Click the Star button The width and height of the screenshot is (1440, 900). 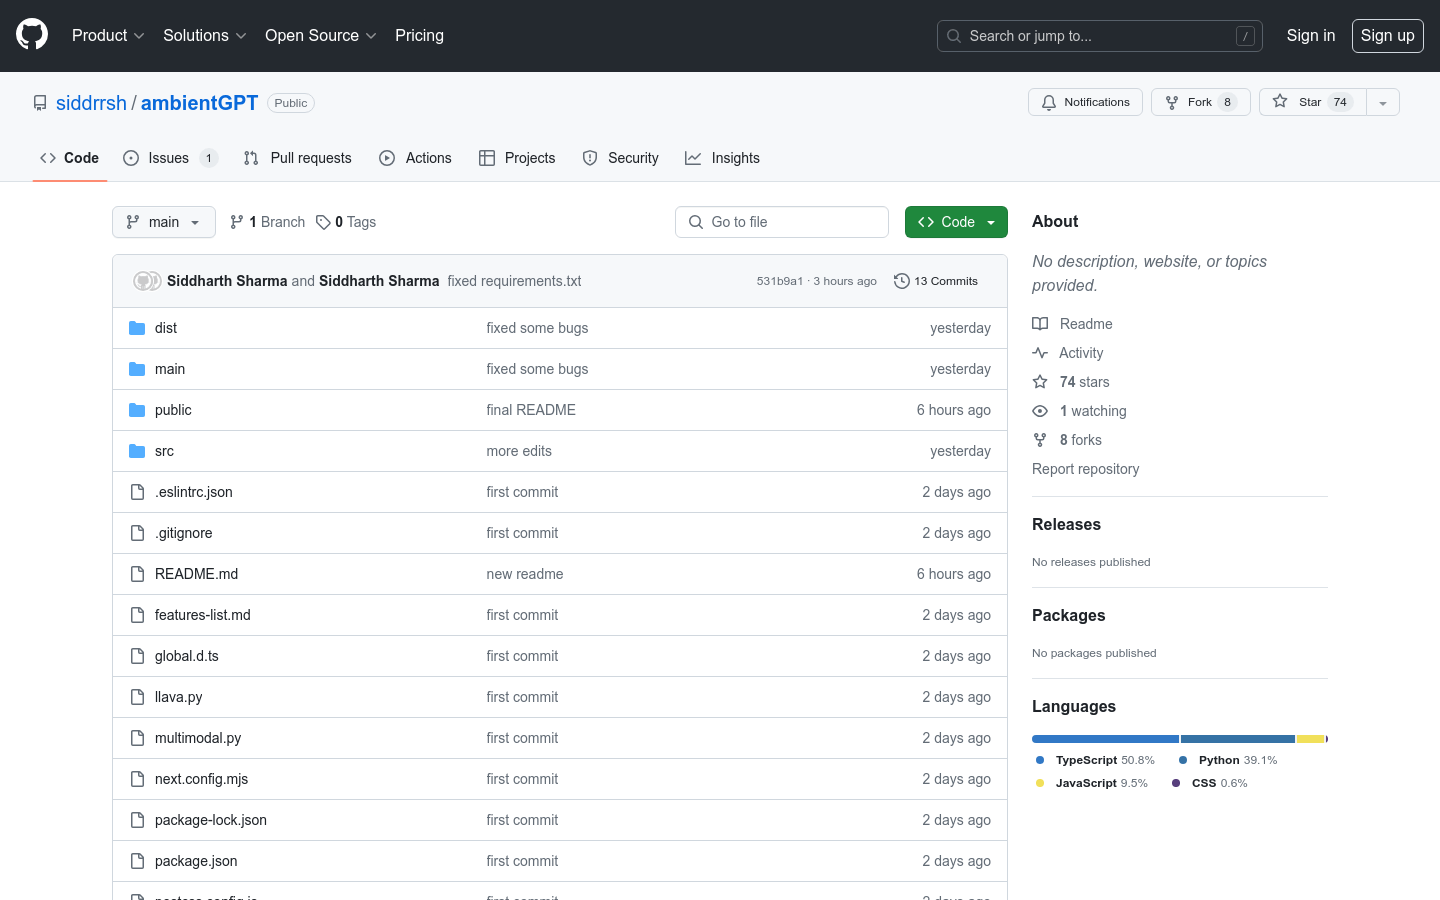point(1313,102)
